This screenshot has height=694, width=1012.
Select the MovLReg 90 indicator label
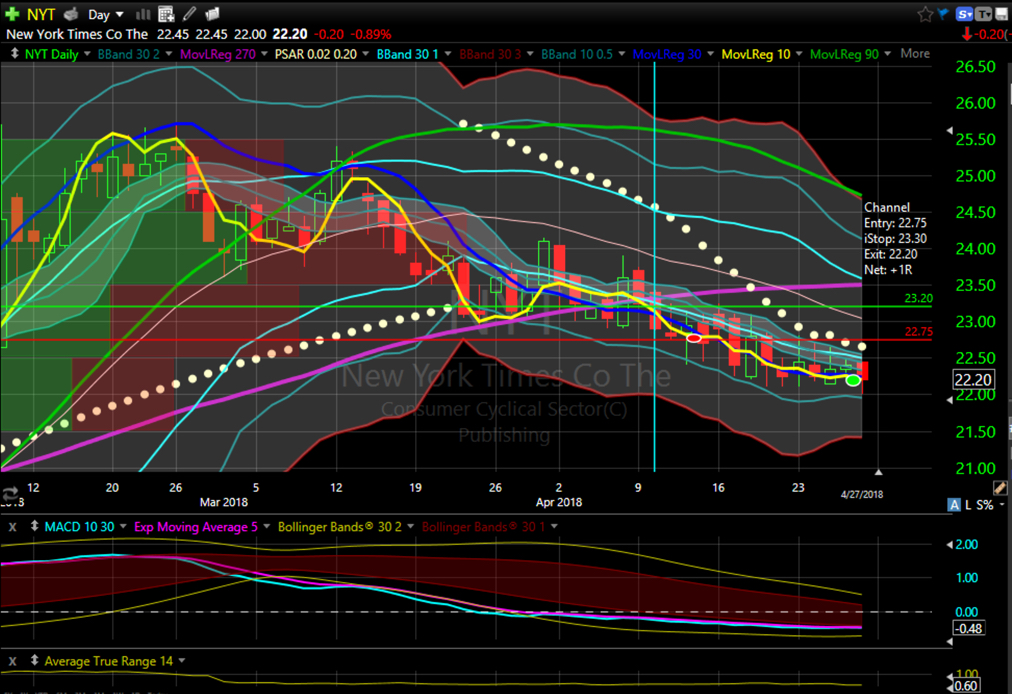point(844,54)
